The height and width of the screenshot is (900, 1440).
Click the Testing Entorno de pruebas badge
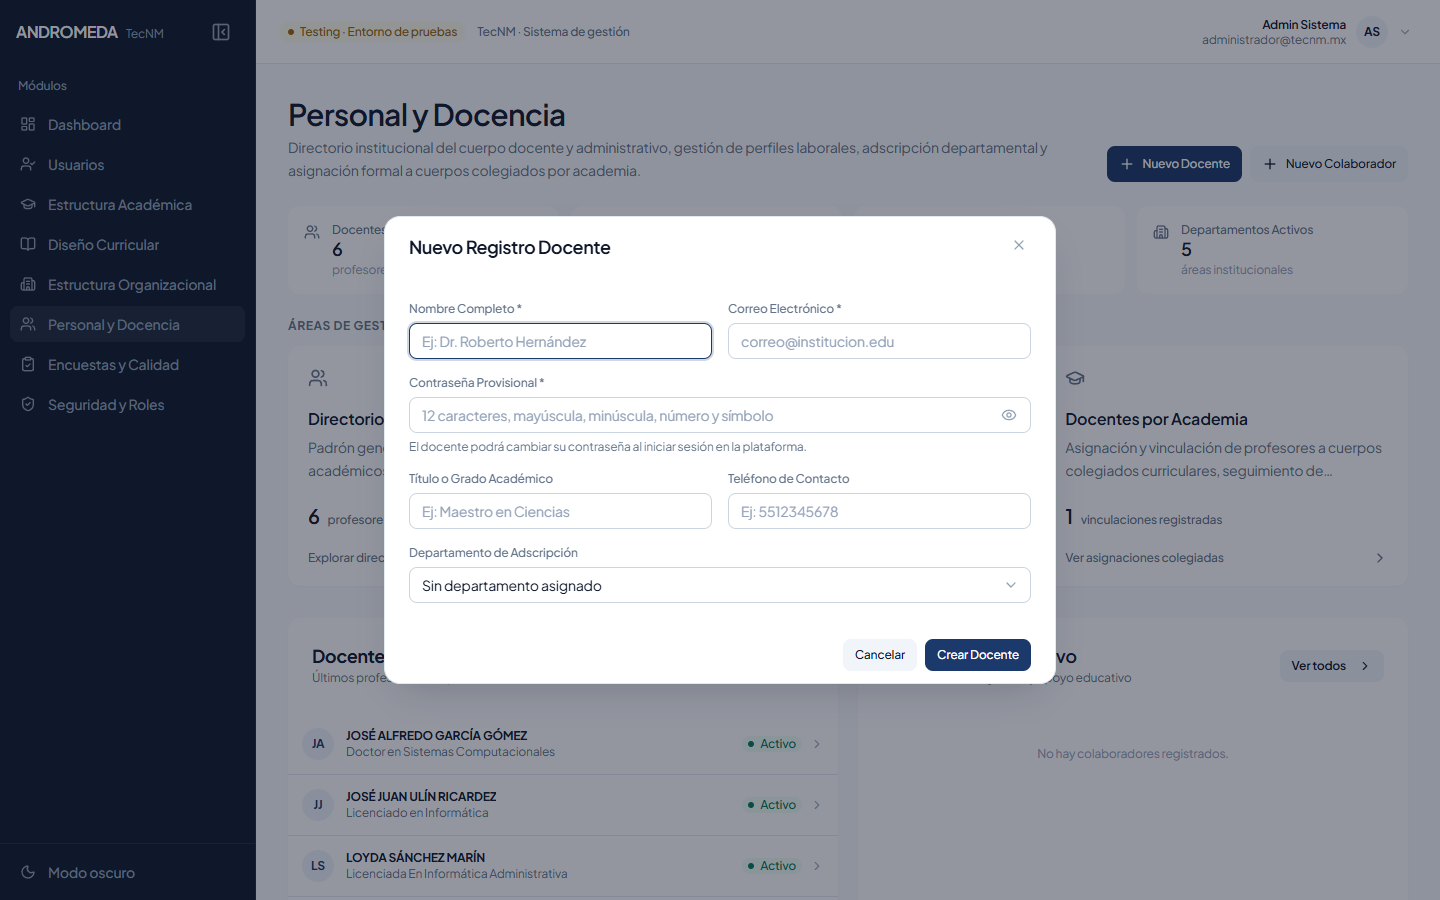372,32
